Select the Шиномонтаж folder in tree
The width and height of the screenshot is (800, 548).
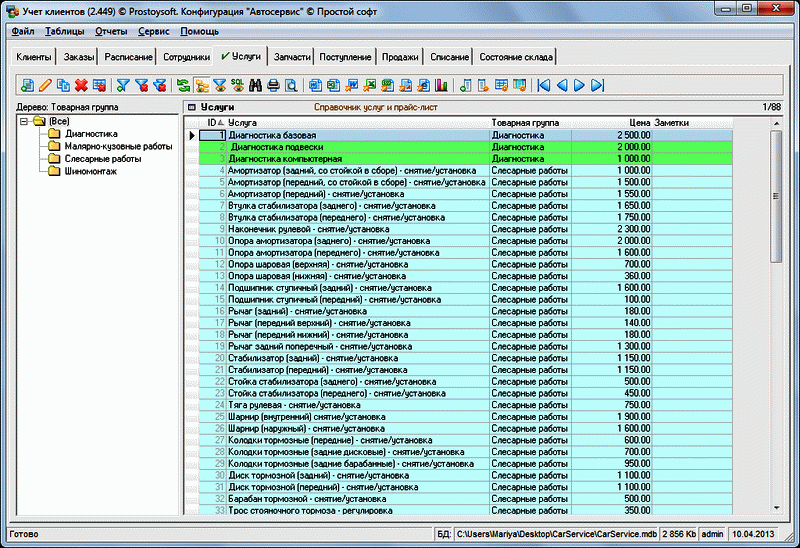[91, 171]
